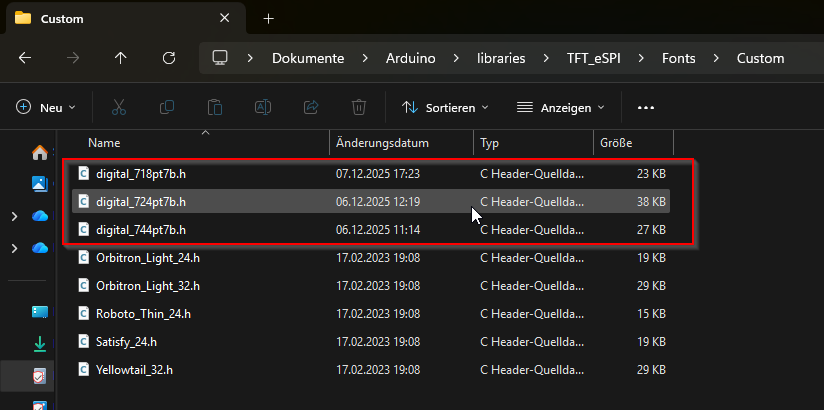Click the libraries breadcrumb segment
824x410 pixels.
(500, 58)
